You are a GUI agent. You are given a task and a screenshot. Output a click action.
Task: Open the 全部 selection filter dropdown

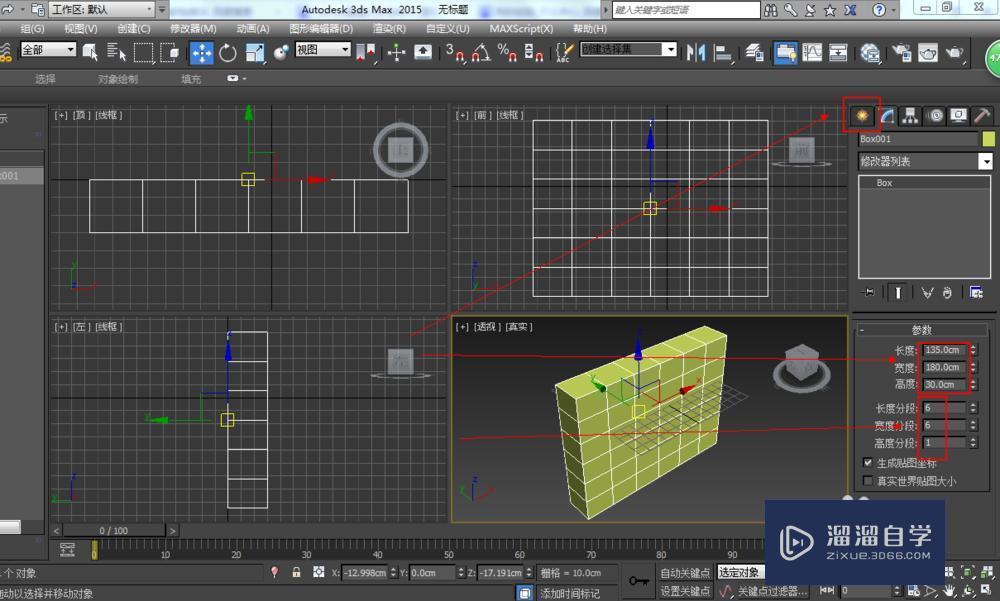48,49
